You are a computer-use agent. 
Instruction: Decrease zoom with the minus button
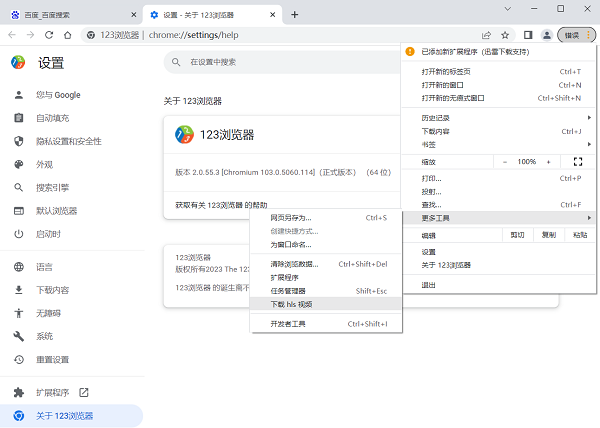tap(505, 161)
